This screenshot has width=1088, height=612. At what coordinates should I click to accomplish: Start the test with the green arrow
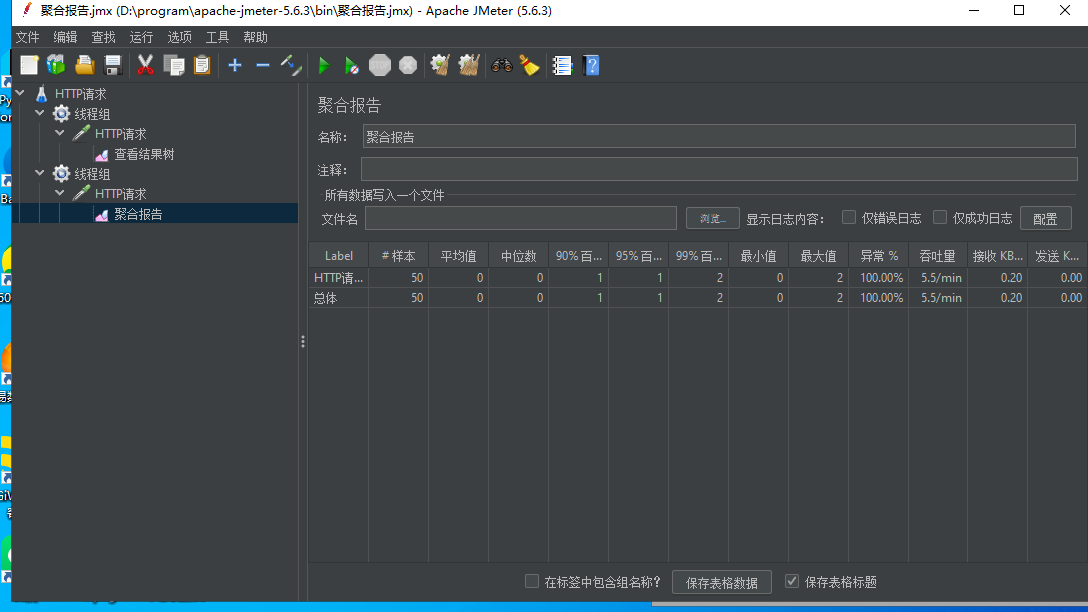click(x=323, y=65)
